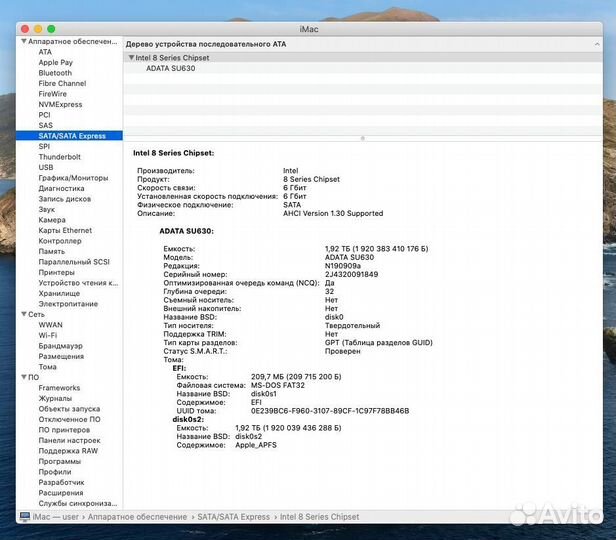Collapse the Сеть section
The height and width of the screenshot is (540, 616).
[x=24, y=314]
